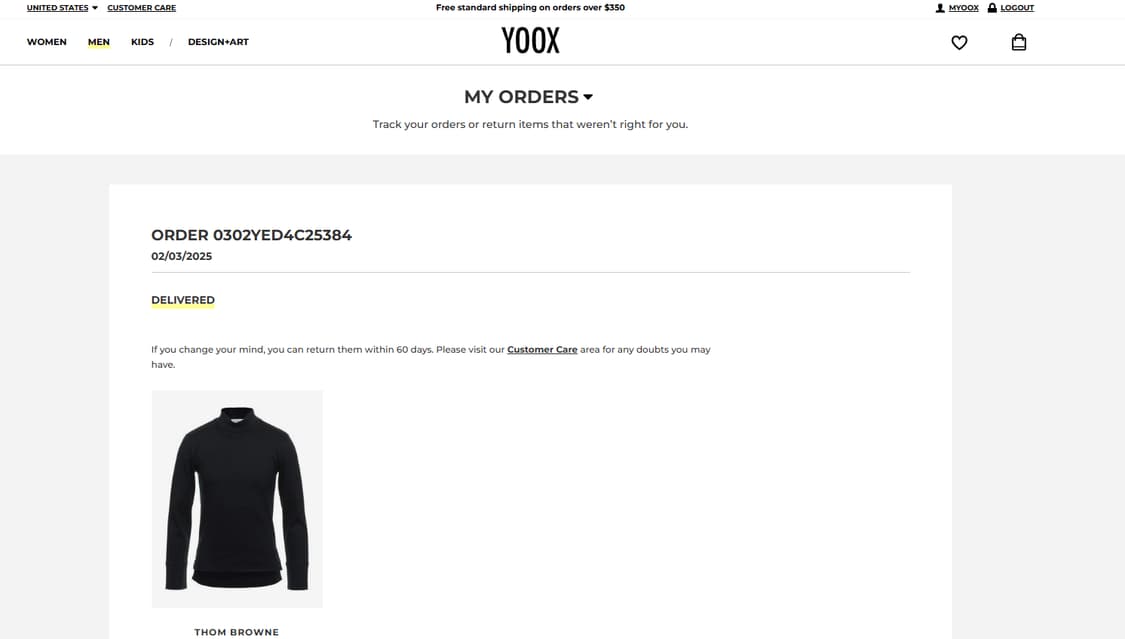This screenshot has width=1125, height=639.
Task: Open the Kids menu
Action: (x=142, y=42)
